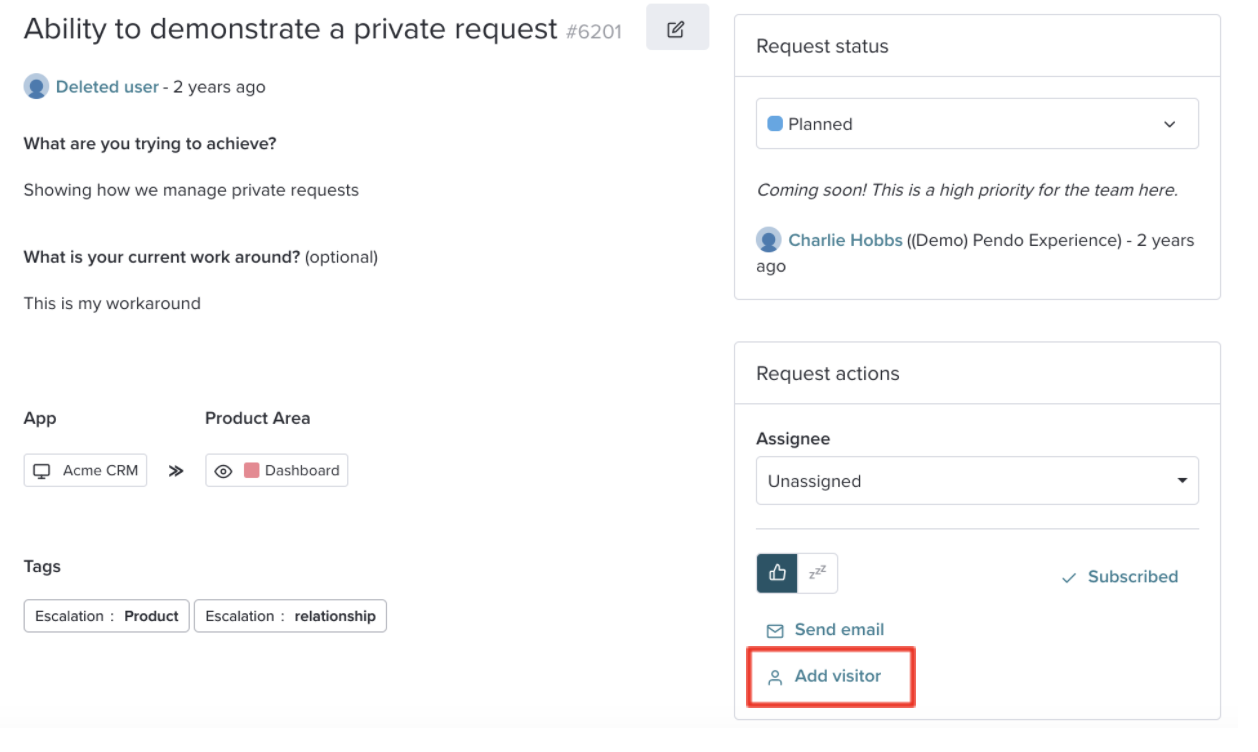Click the snooze zzz button

click(x=818, y=573)
